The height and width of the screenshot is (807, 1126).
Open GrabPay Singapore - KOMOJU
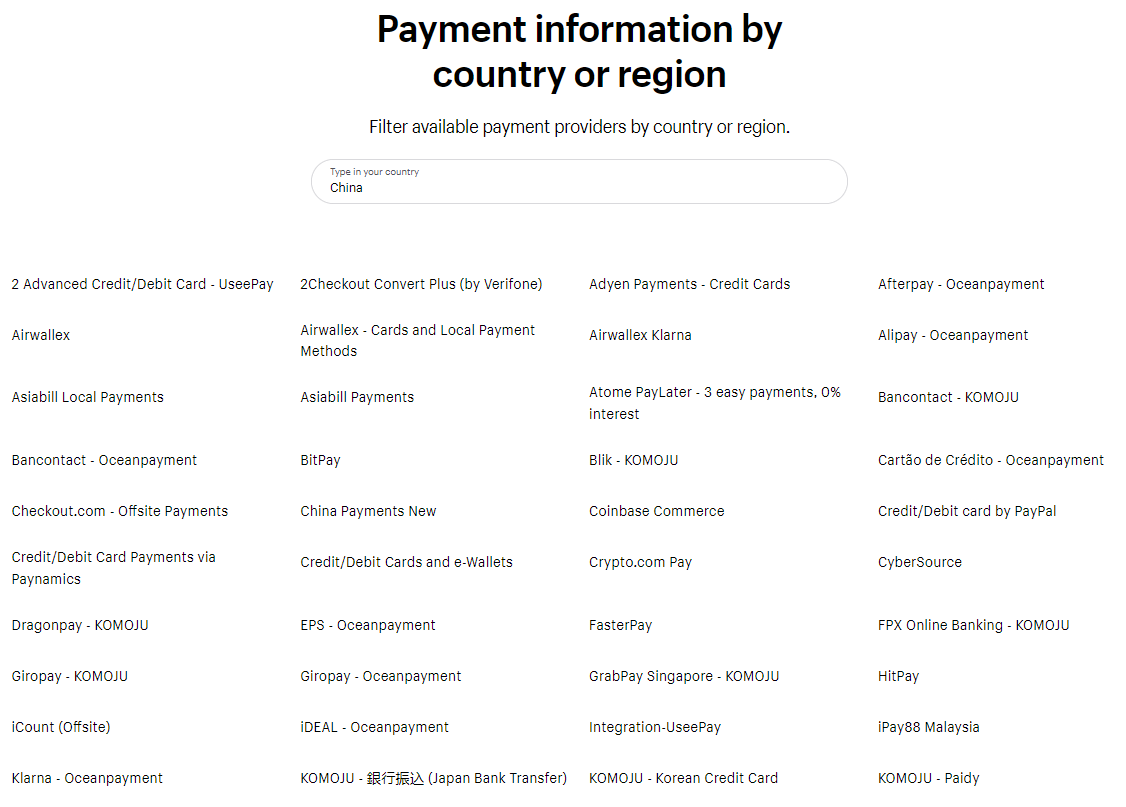tap(683, 676)
